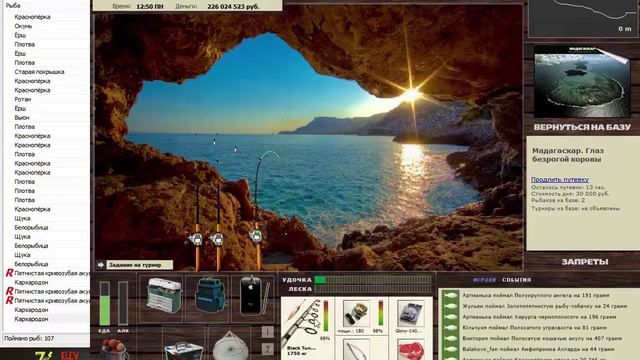Select Старая покрышка in the fish list
Image resolution: width=640 pixels, height=360 pixels.
pyautogui.click(x=39, y=72)
